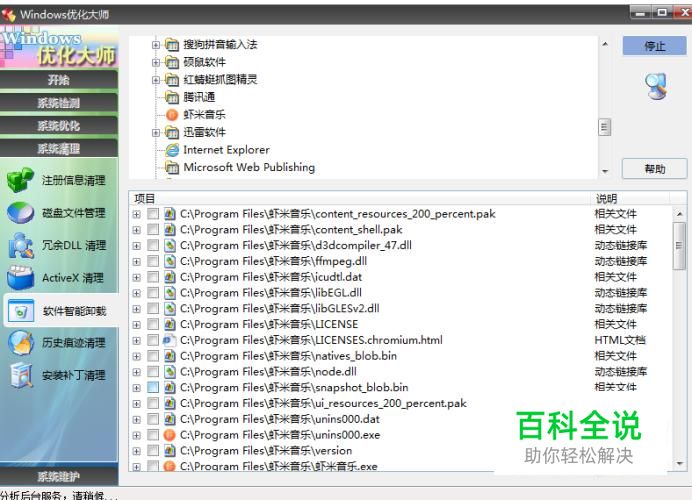Open the 开始 sidebar section

tap(59, 80)
